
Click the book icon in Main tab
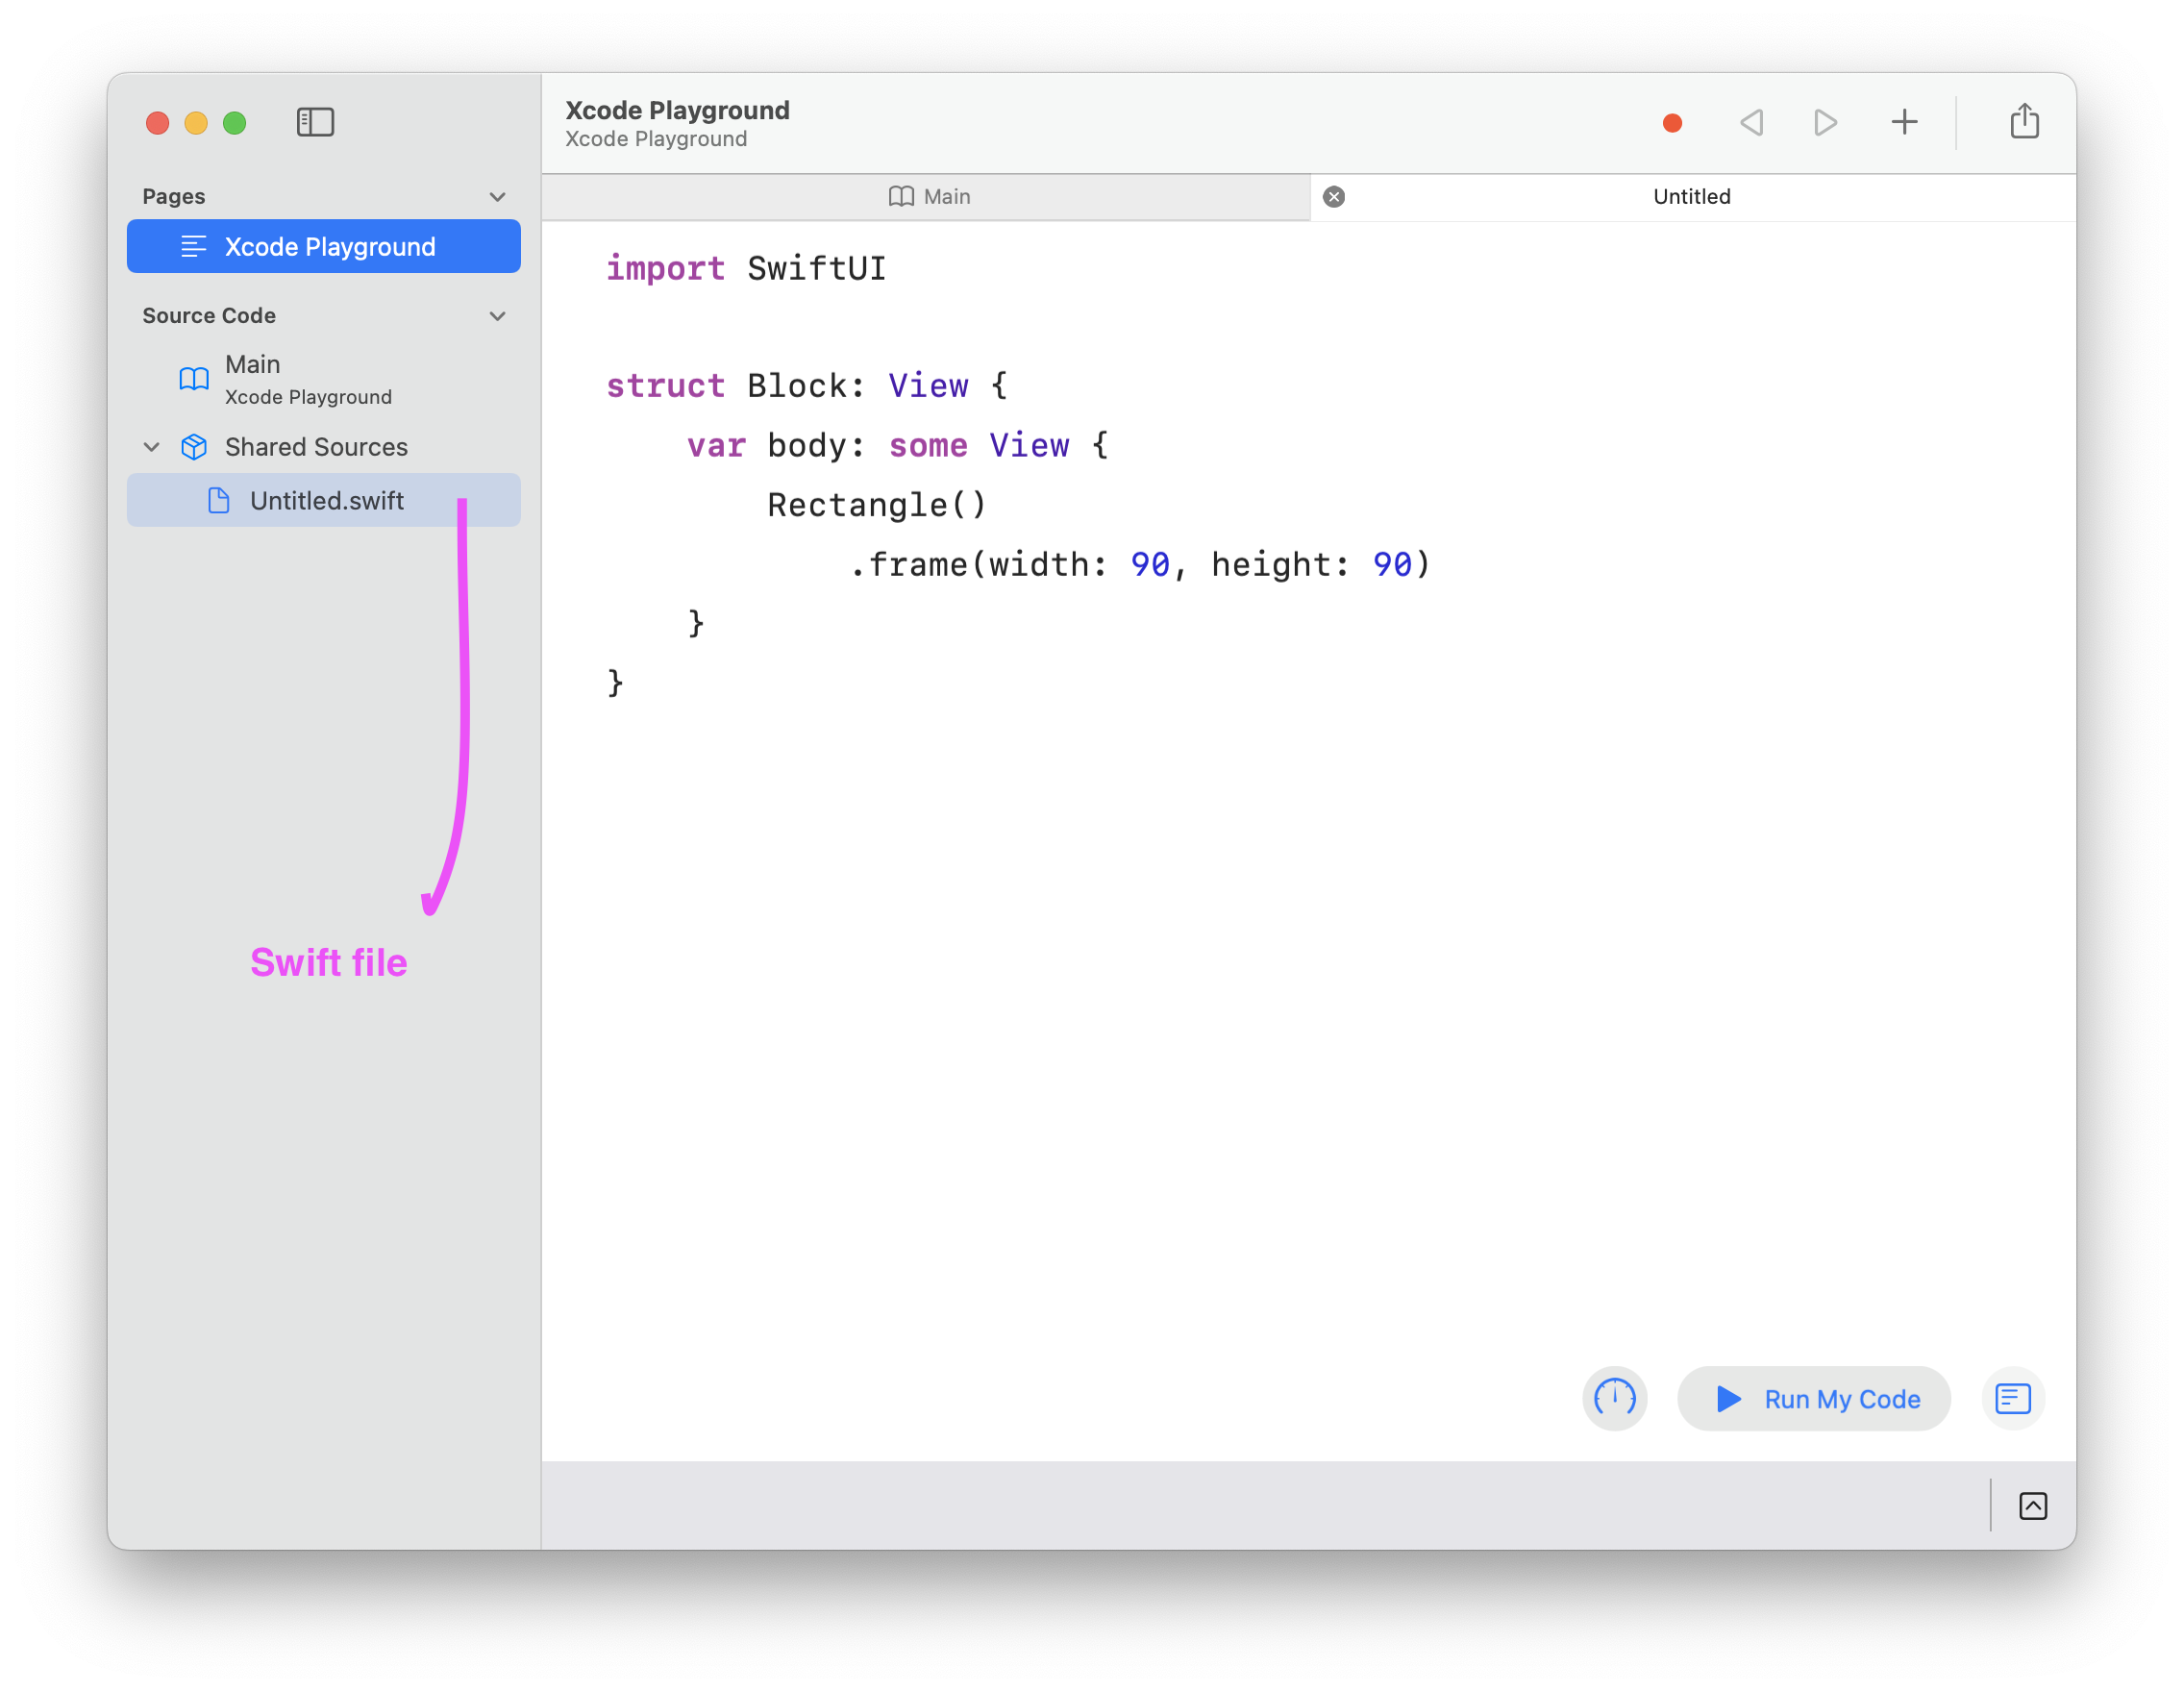901,196
